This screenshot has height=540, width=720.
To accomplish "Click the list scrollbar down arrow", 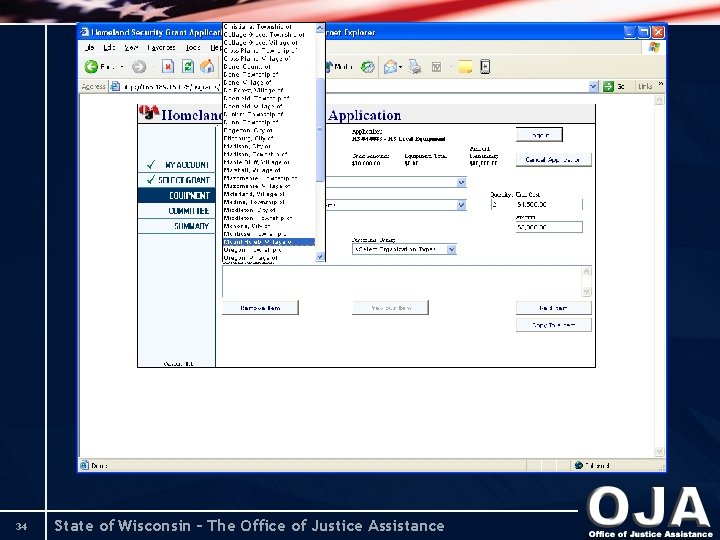I will [x=320, y=257].
